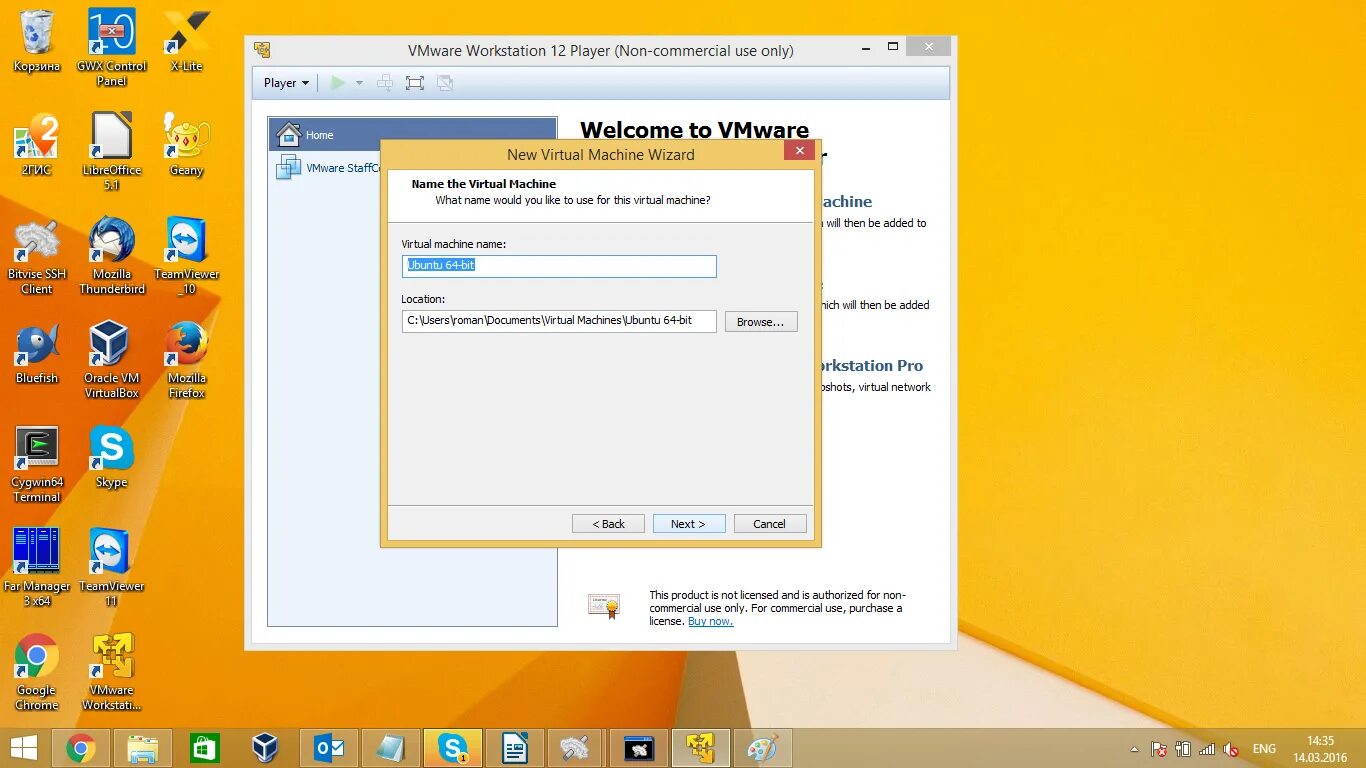Select the Mozilla Thunderbird desktop icon

pyautogui.click(x=112, y=256)
